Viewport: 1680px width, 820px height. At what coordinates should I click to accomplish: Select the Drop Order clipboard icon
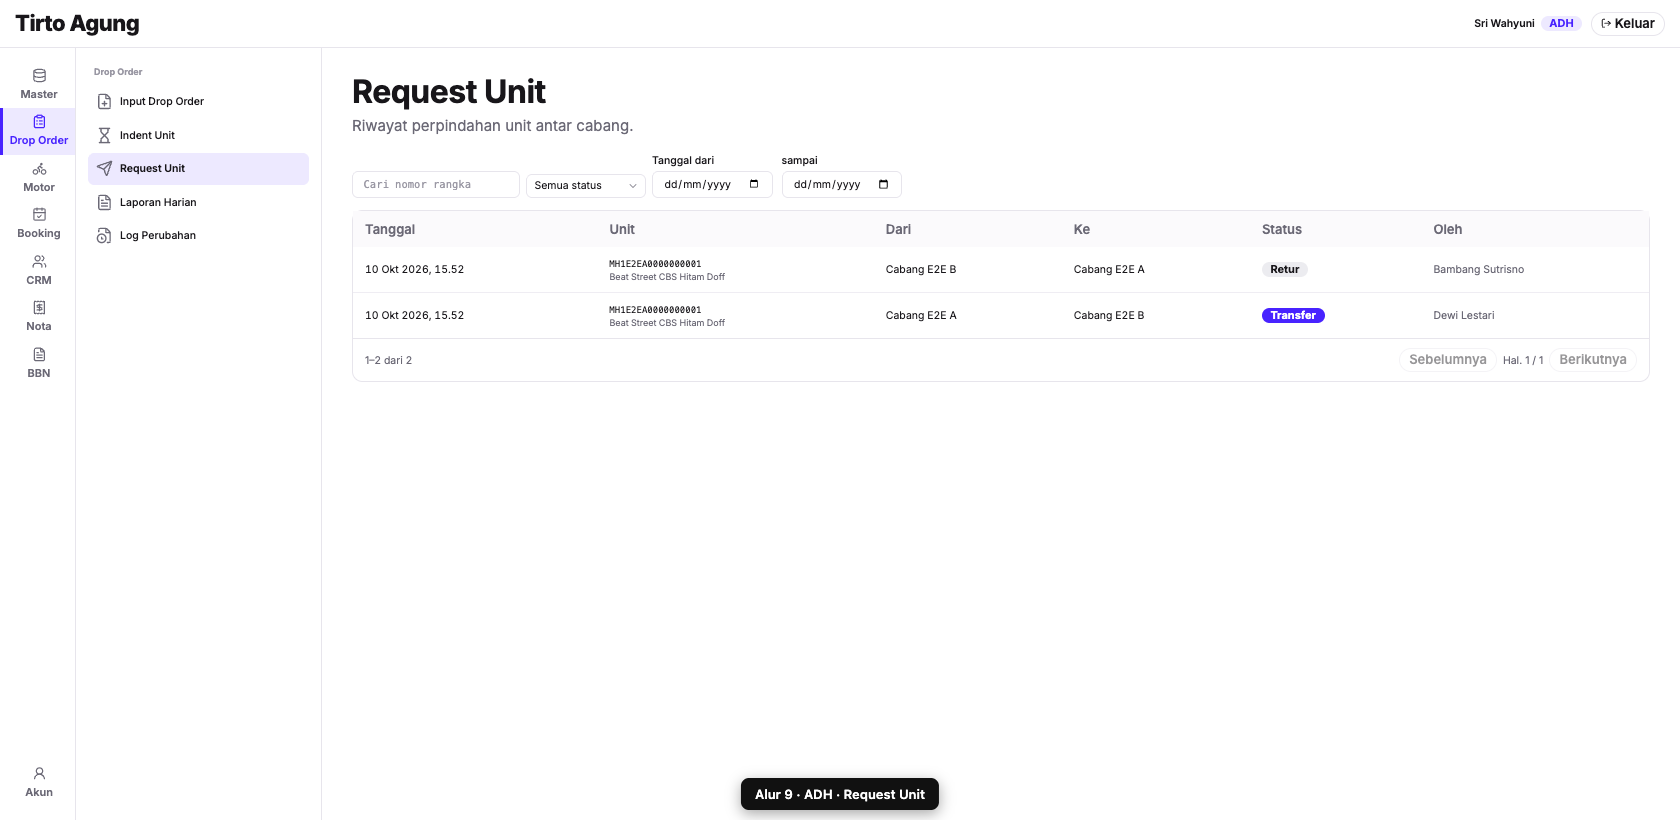tap(39, 122)
